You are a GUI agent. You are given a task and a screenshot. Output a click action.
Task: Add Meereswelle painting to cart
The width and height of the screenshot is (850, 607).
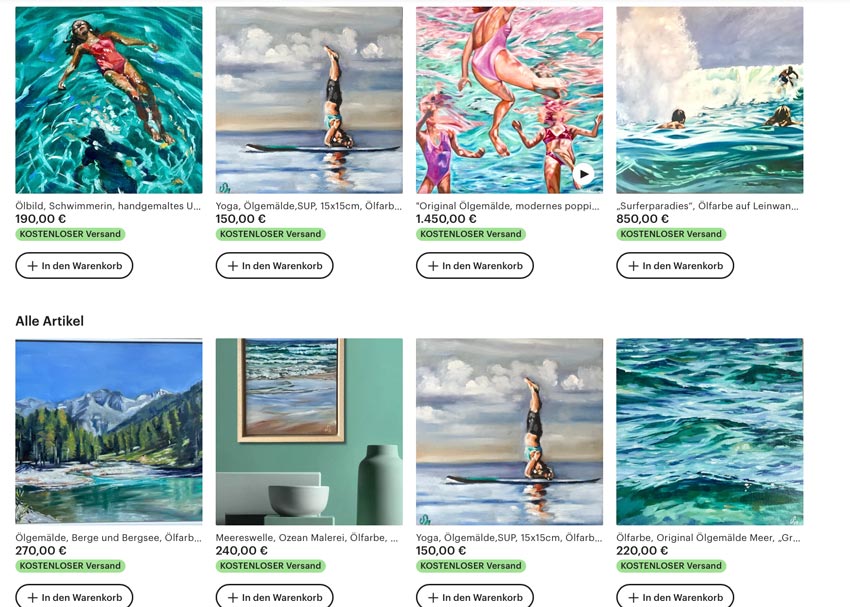click(x=274, y=596)
